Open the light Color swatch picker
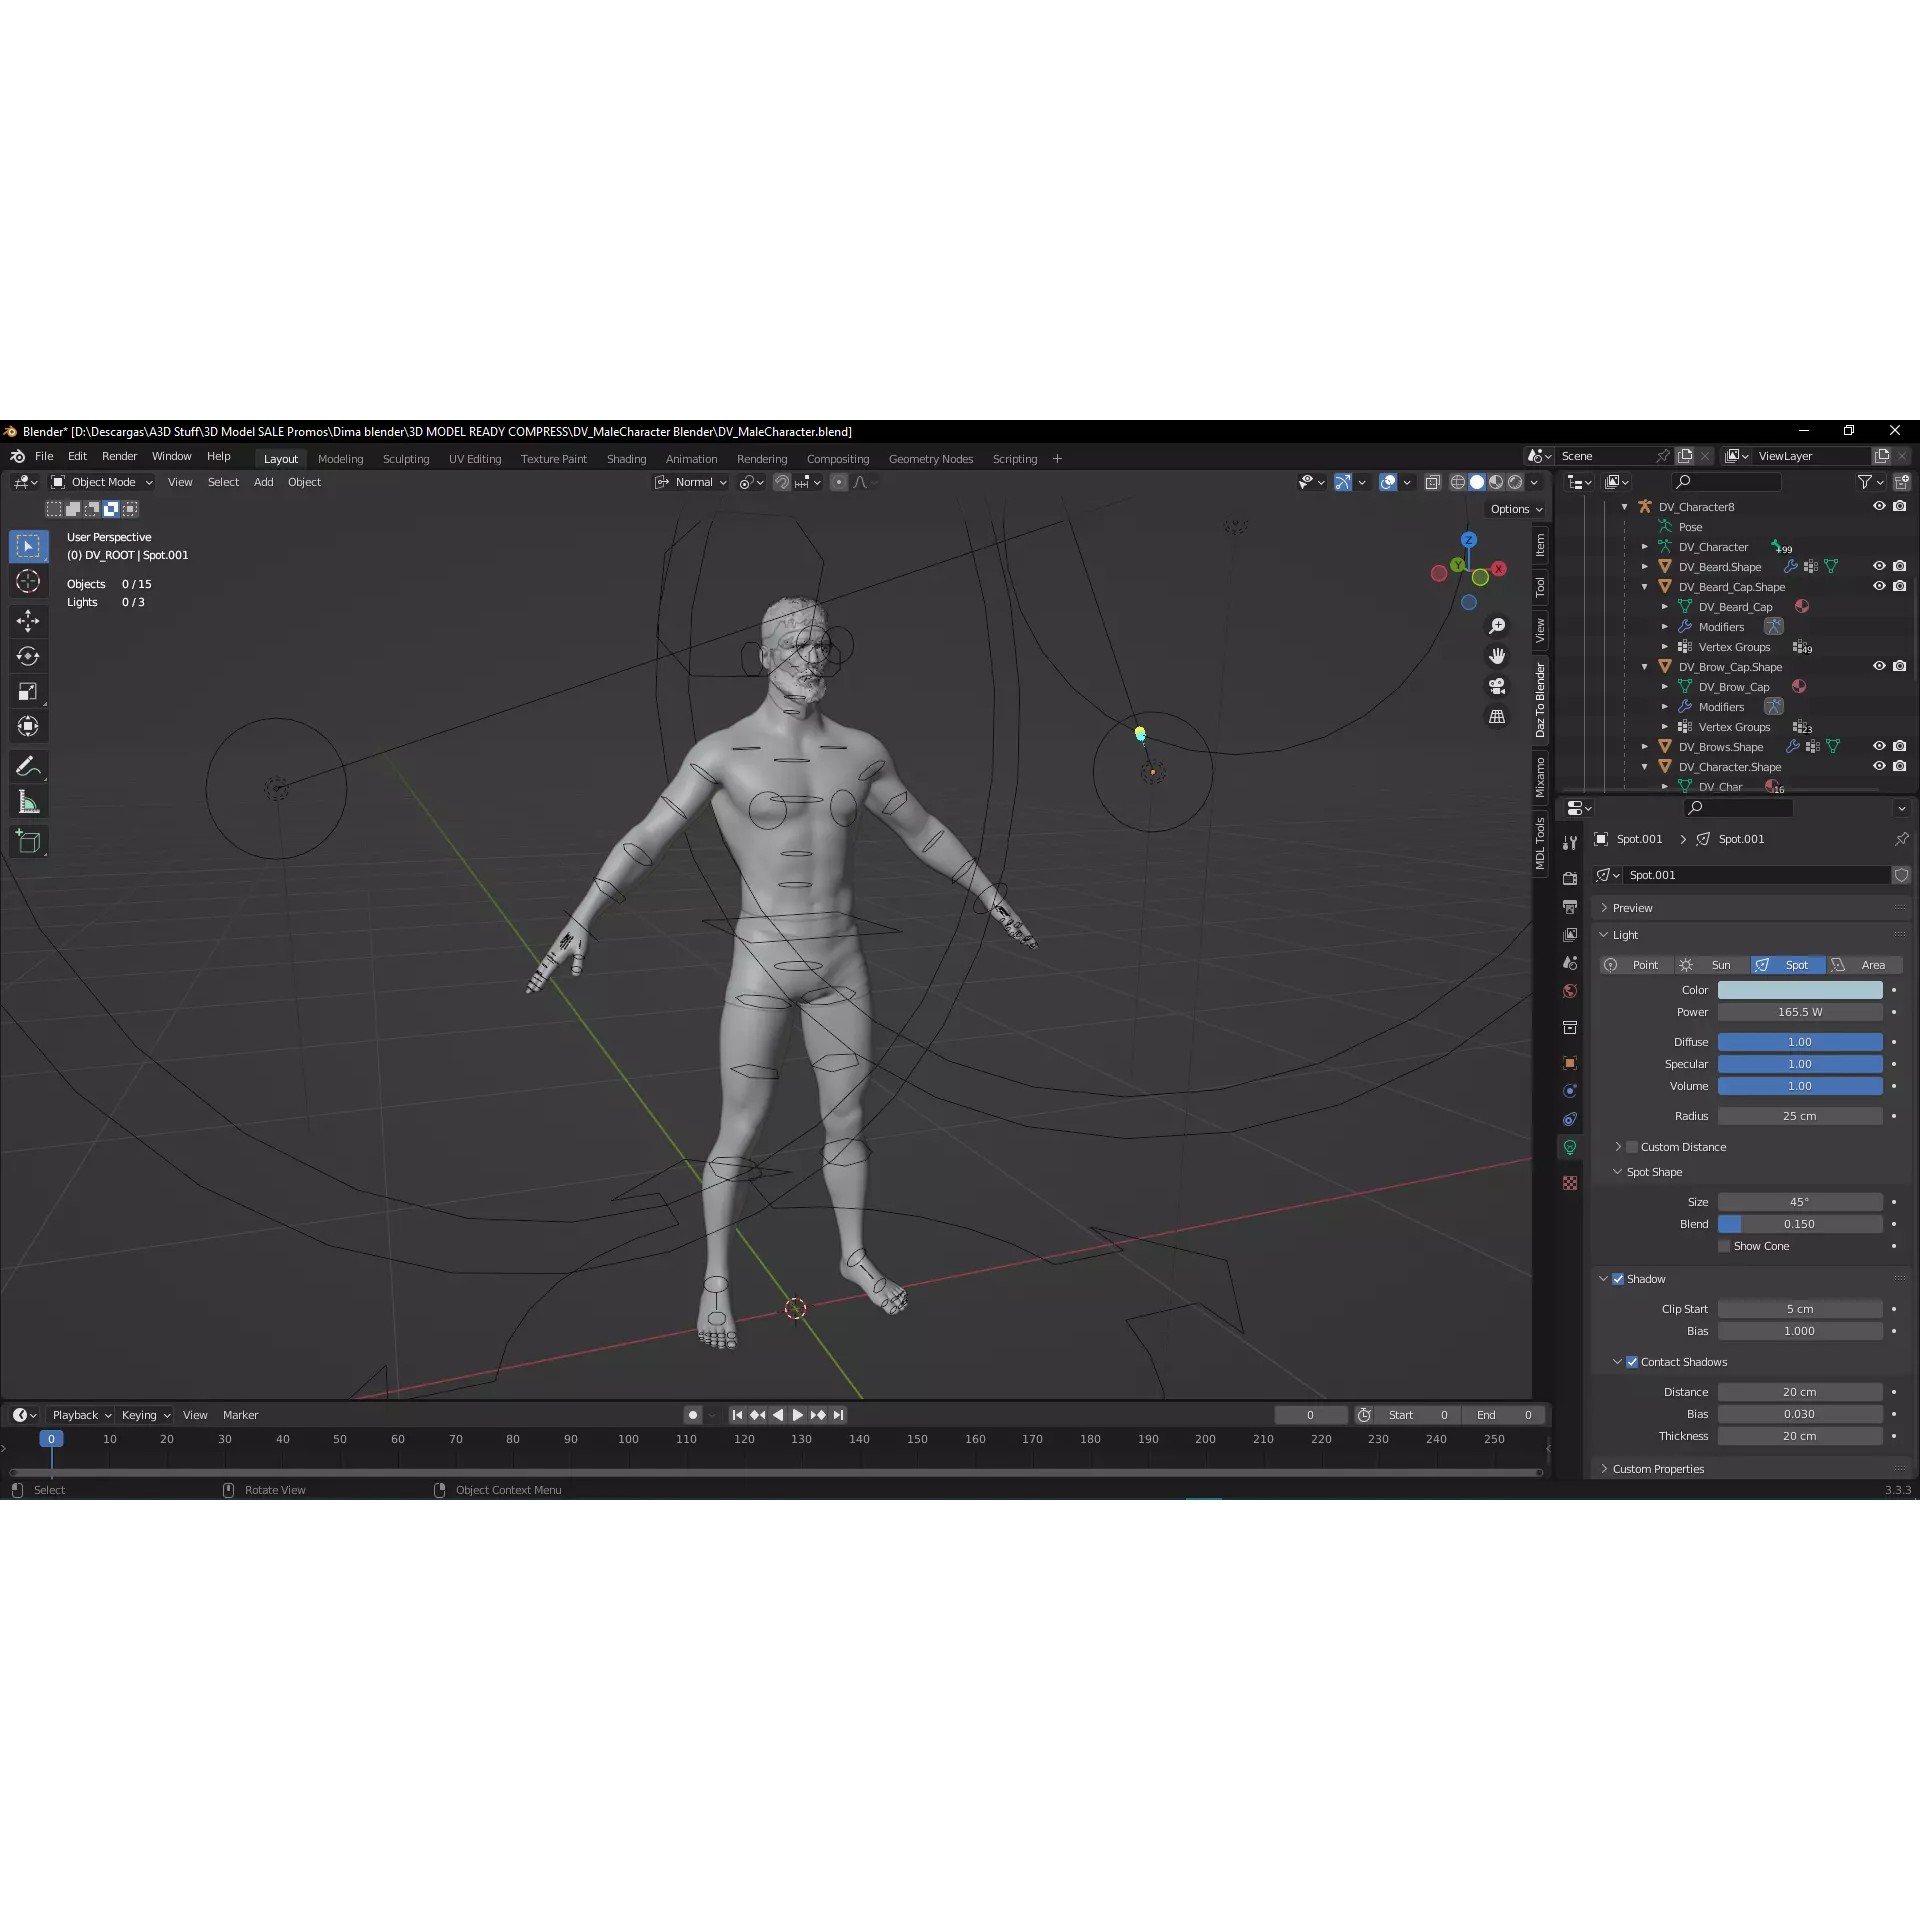The image size is (1920, 1920). coord(1800,989)
